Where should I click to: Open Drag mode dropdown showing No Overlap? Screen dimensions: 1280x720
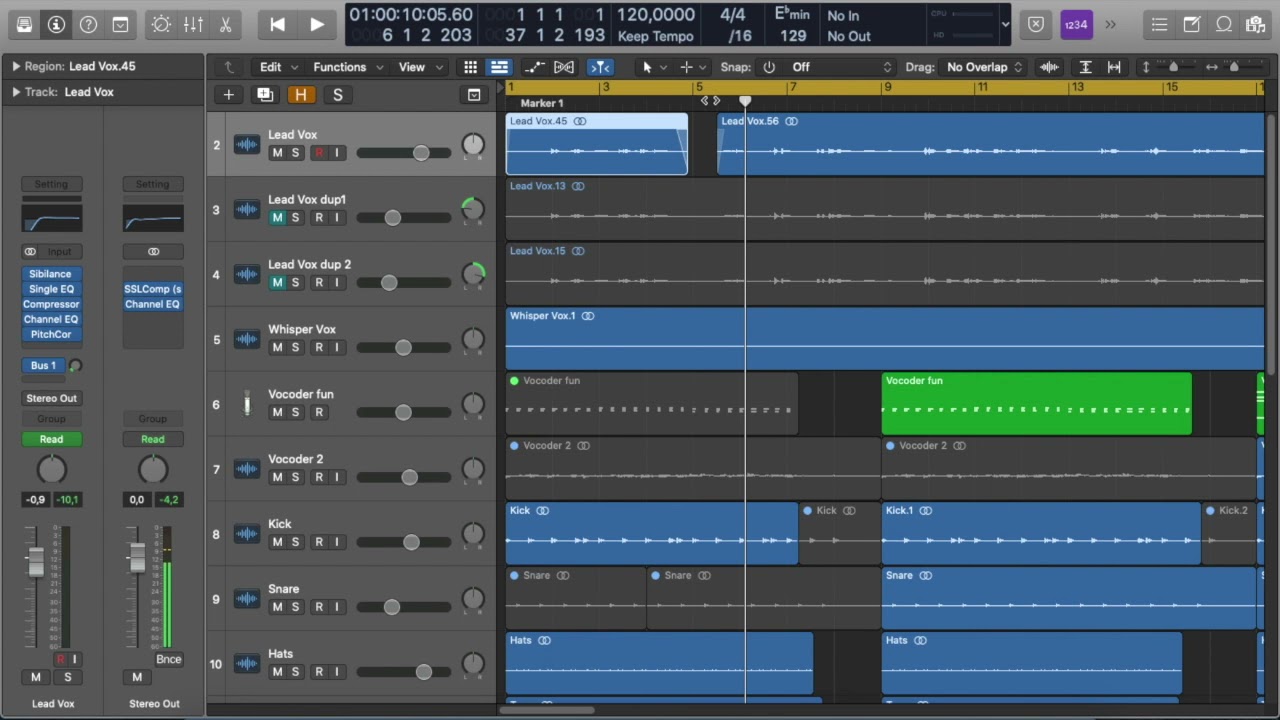tap(984, 67)
